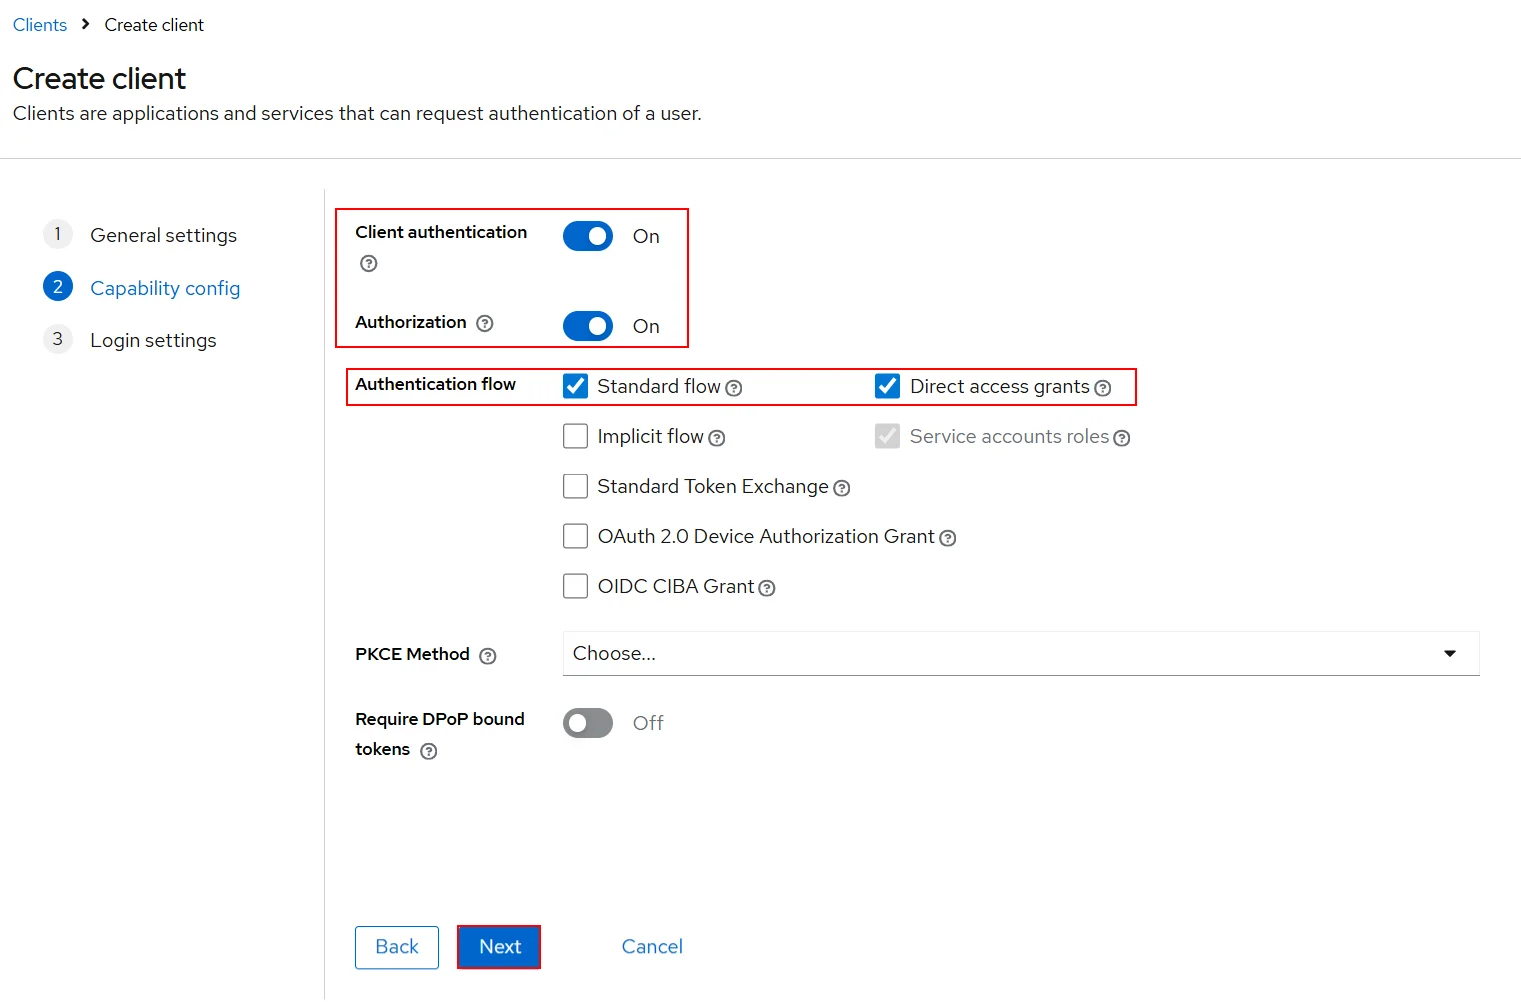Open the Direct access grants help tooltip
Viewport: 1521px width, 1002px height.
tap(1103, 388)
